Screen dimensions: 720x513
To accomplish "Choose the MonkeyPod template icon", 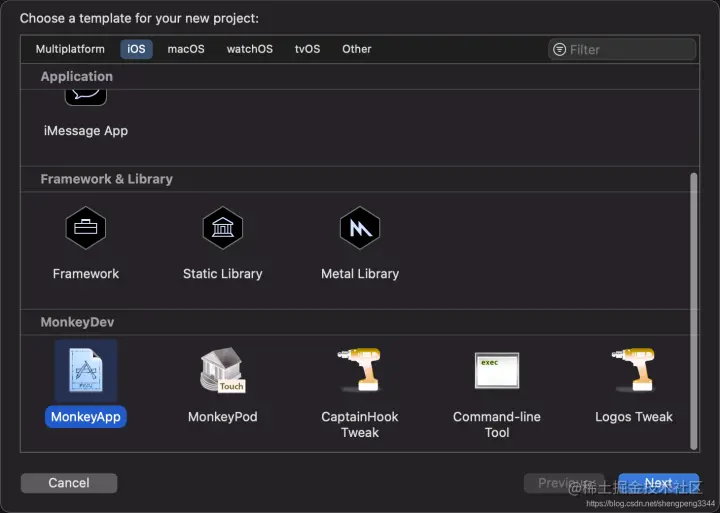I will [223, 370].
